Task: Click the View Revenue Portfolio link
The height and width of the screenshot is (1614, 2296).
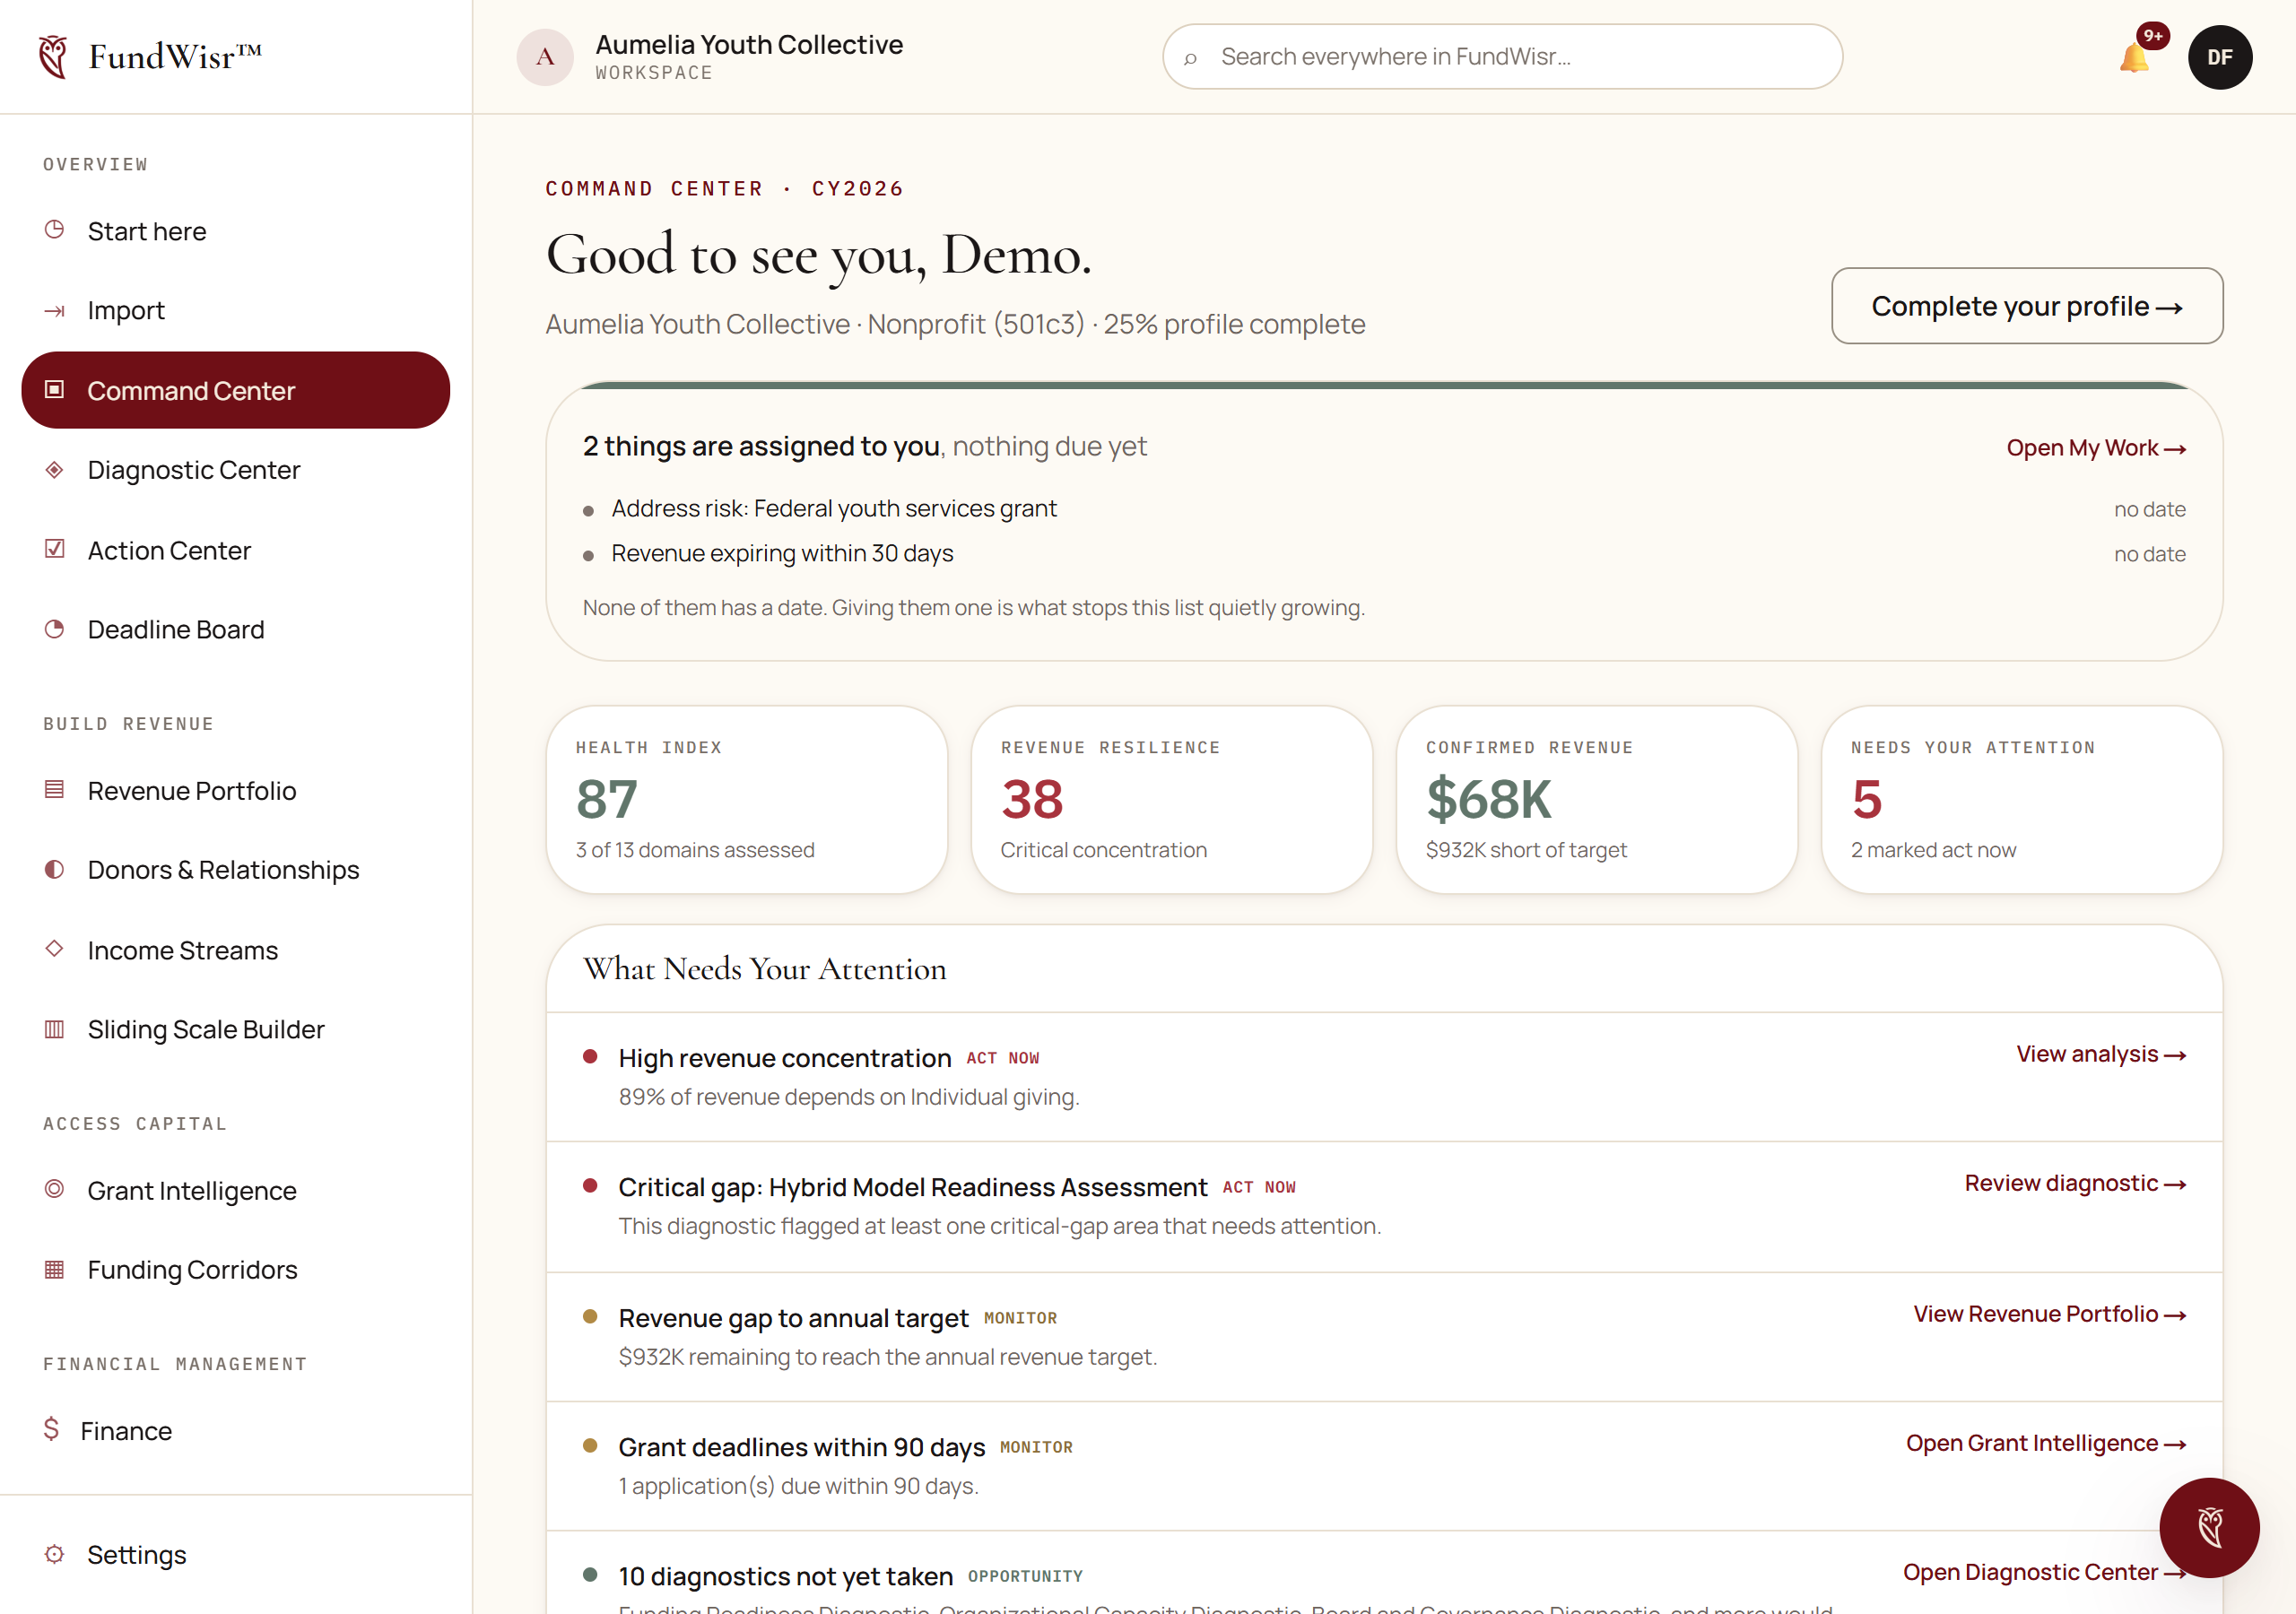Action: pos(2050,1314)
